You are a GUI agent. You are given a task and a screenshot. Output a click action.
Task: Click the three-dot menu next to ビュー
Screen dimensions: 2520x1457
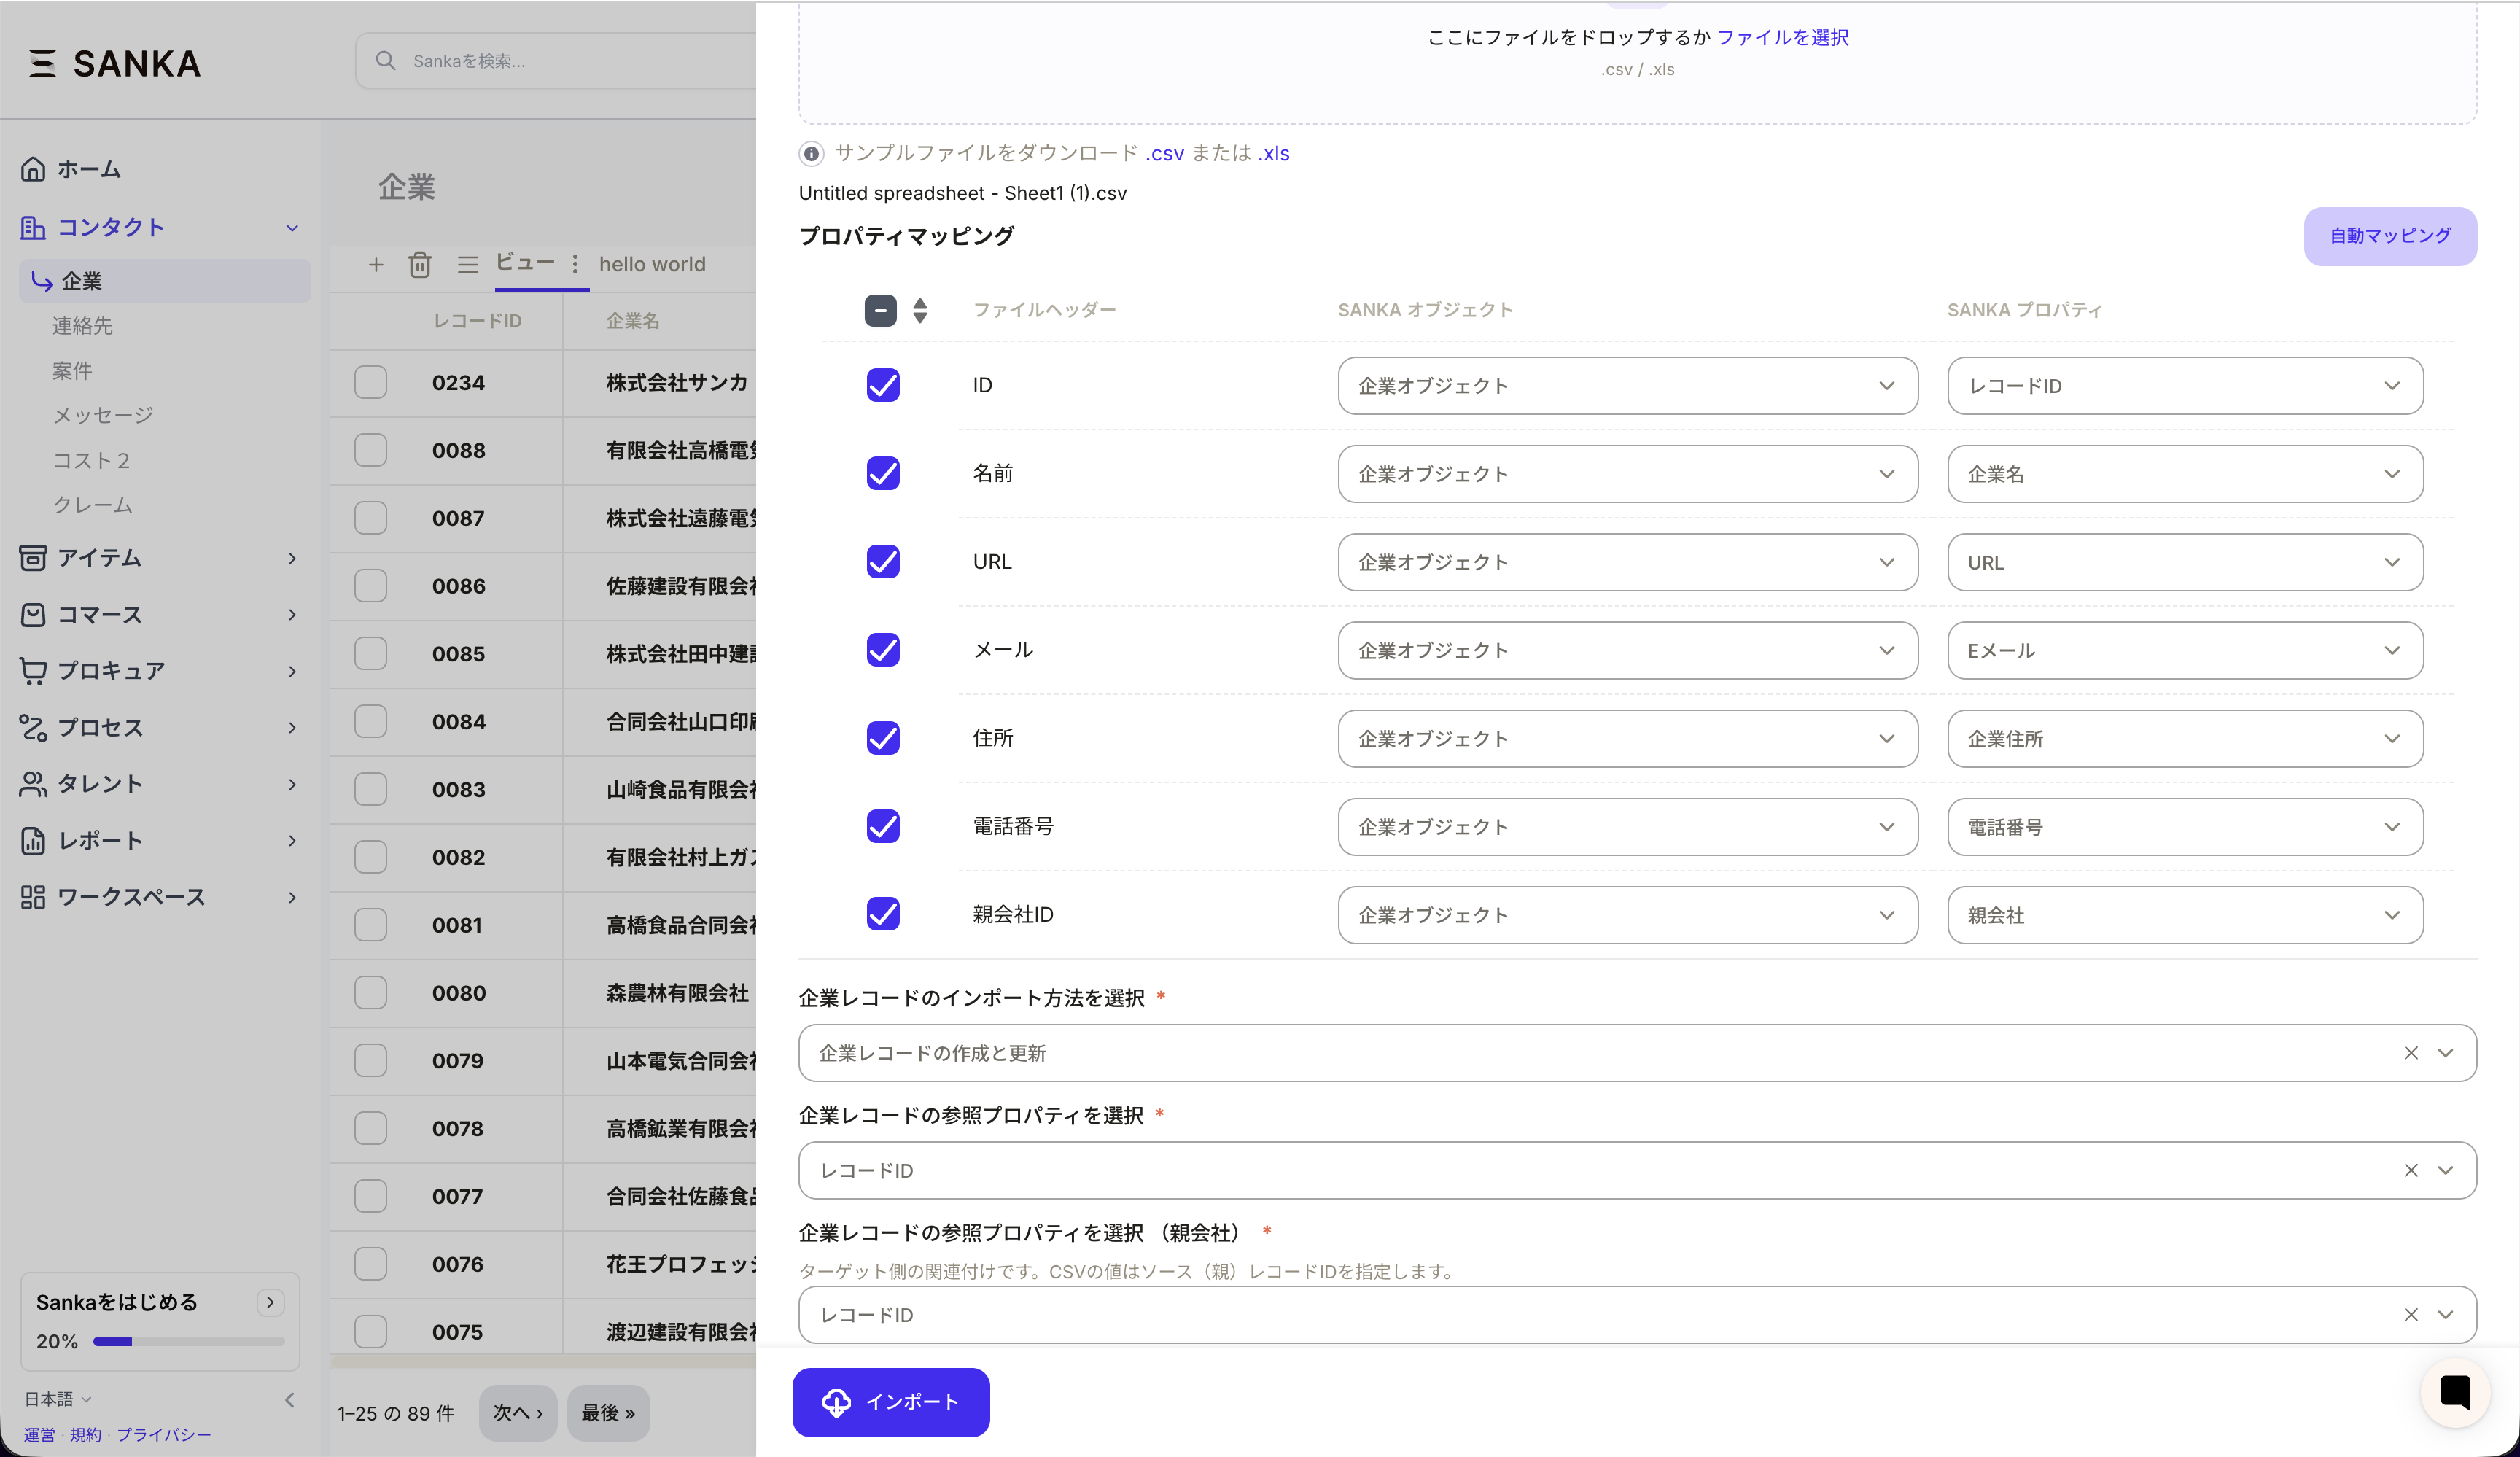pos(575,264)
